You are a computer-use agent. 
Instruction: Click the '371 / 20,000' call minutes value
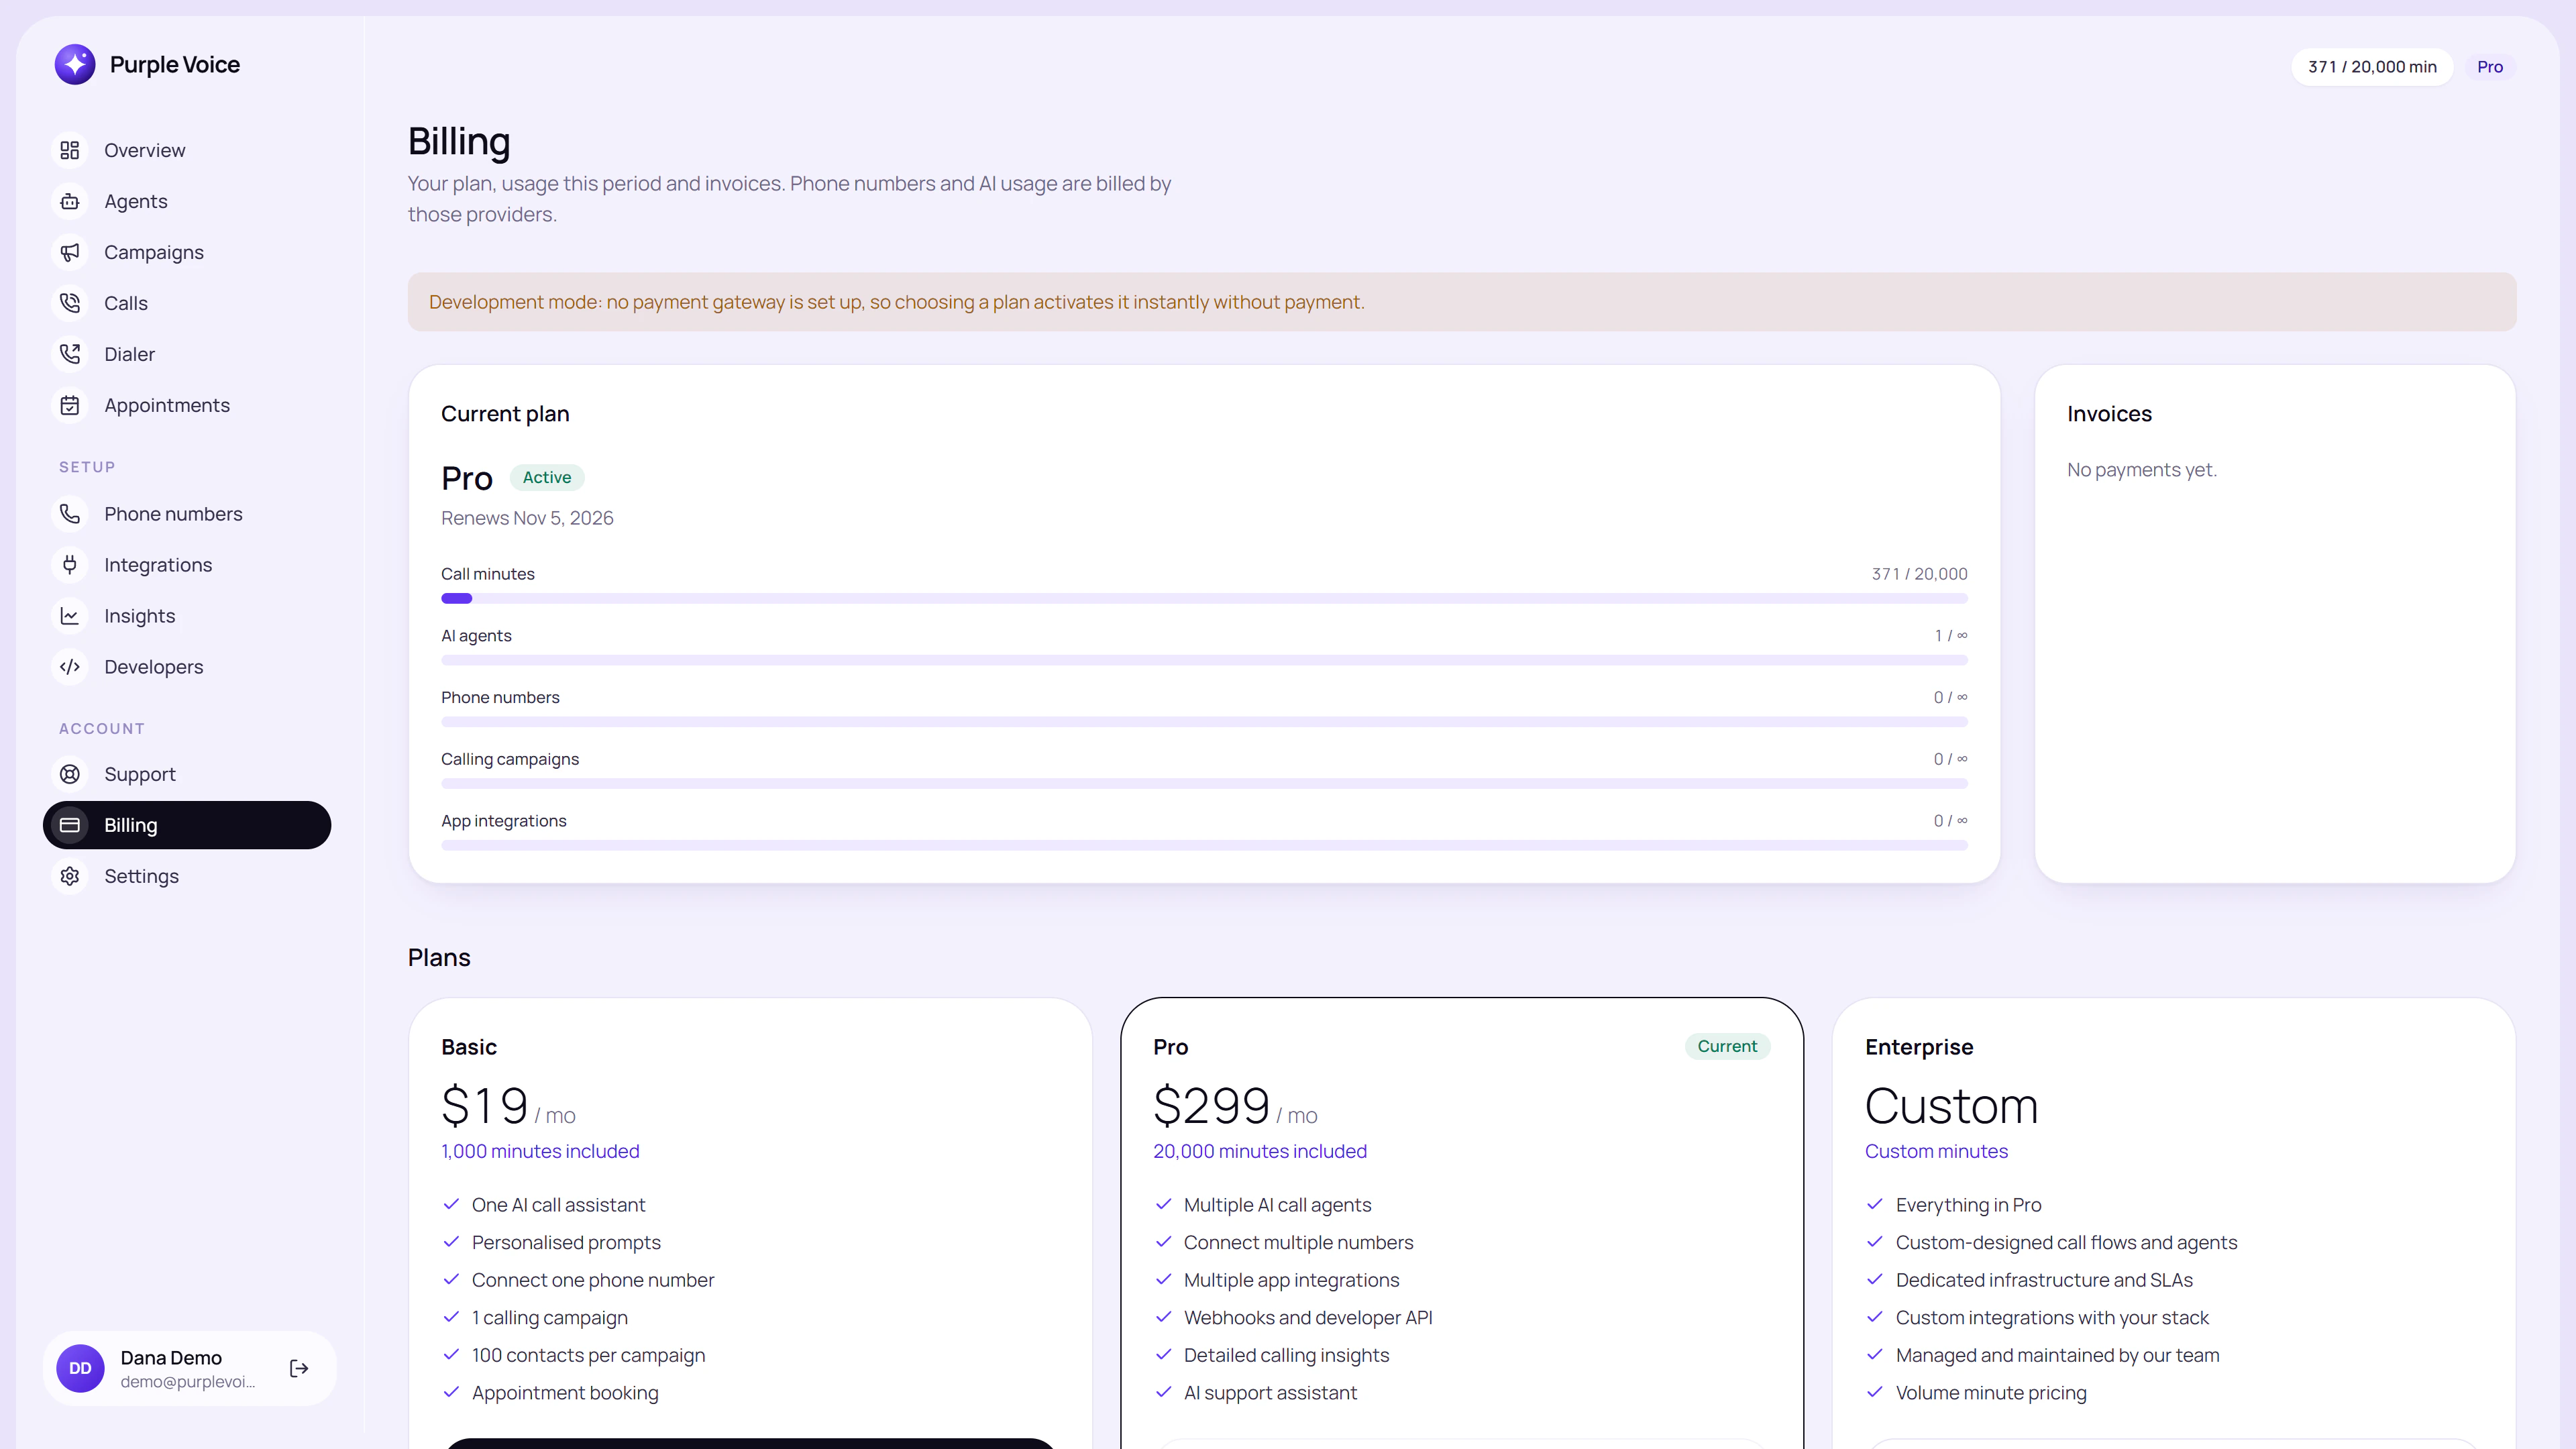1919,574
